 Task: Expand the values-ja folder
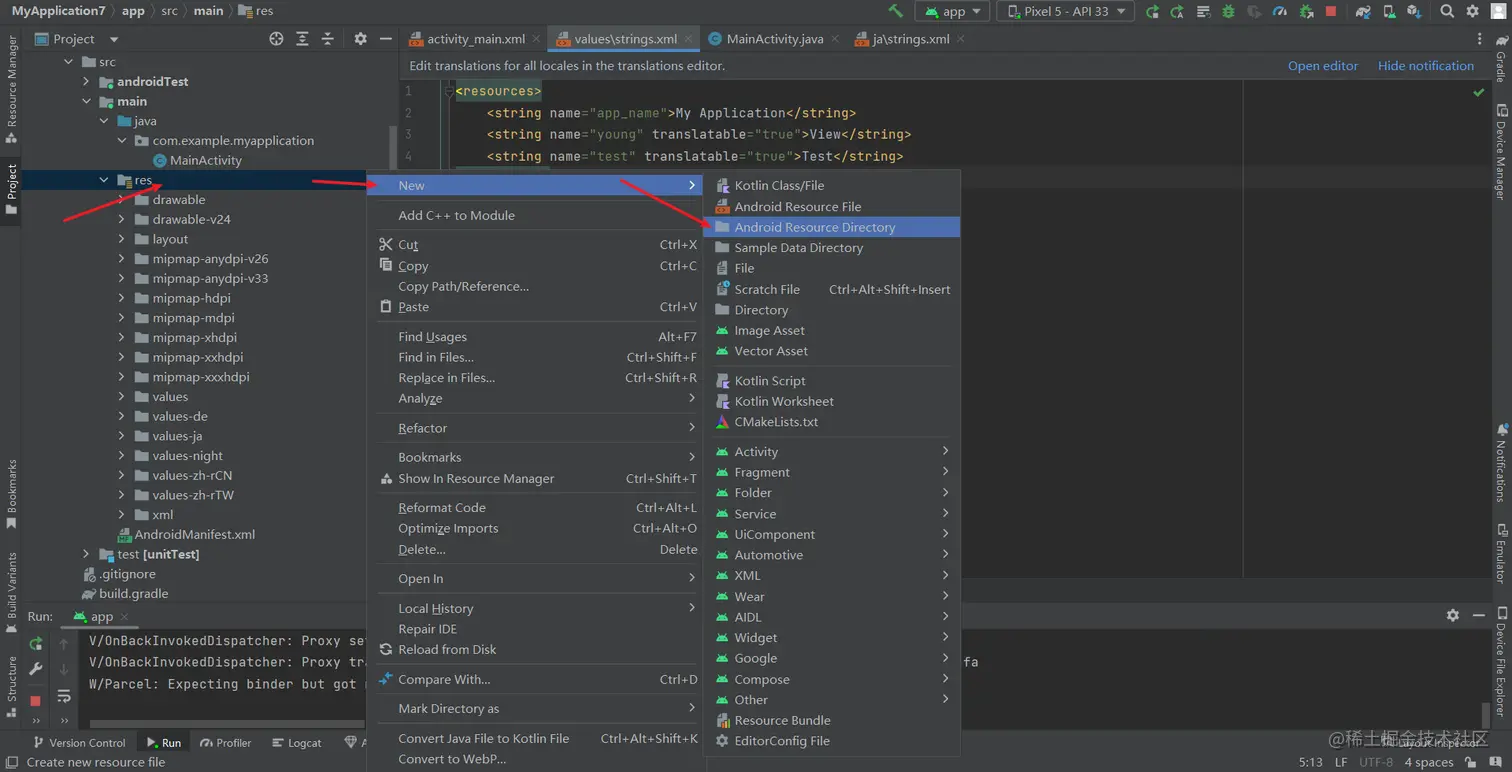pyautogui.click(x=121, y=436)
